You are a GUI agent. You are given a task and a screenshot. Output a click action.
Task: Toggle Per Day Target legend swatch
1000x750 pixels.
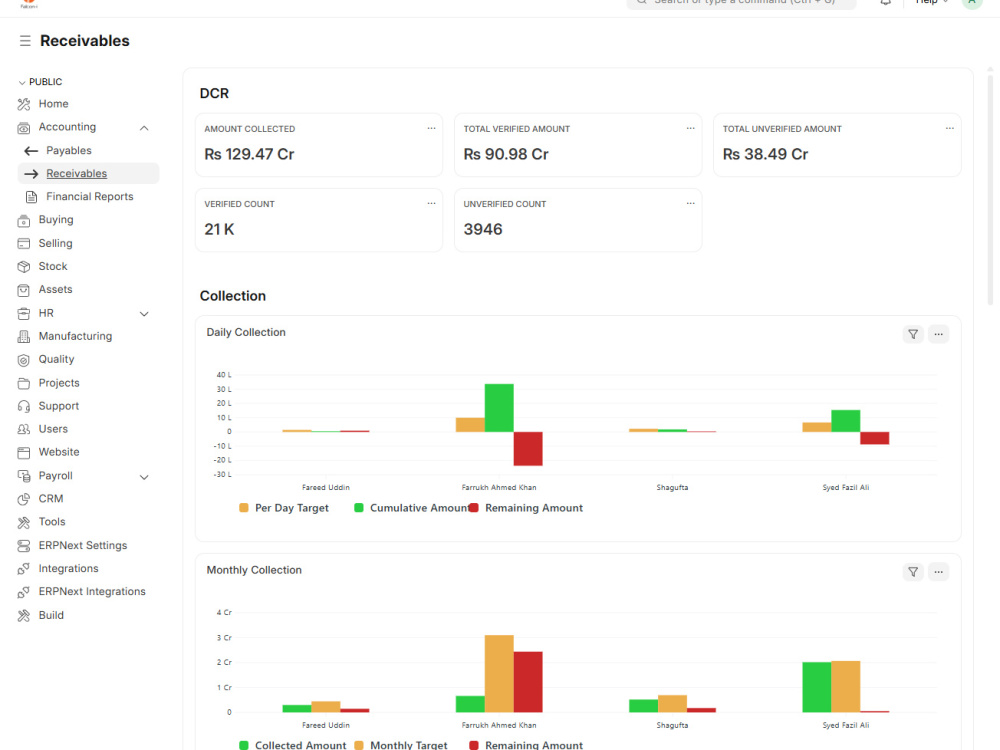244,508
